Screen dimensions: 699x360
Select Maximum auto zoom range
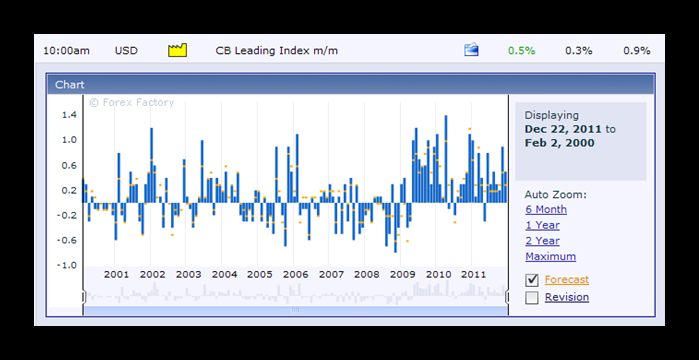[551, 257]
